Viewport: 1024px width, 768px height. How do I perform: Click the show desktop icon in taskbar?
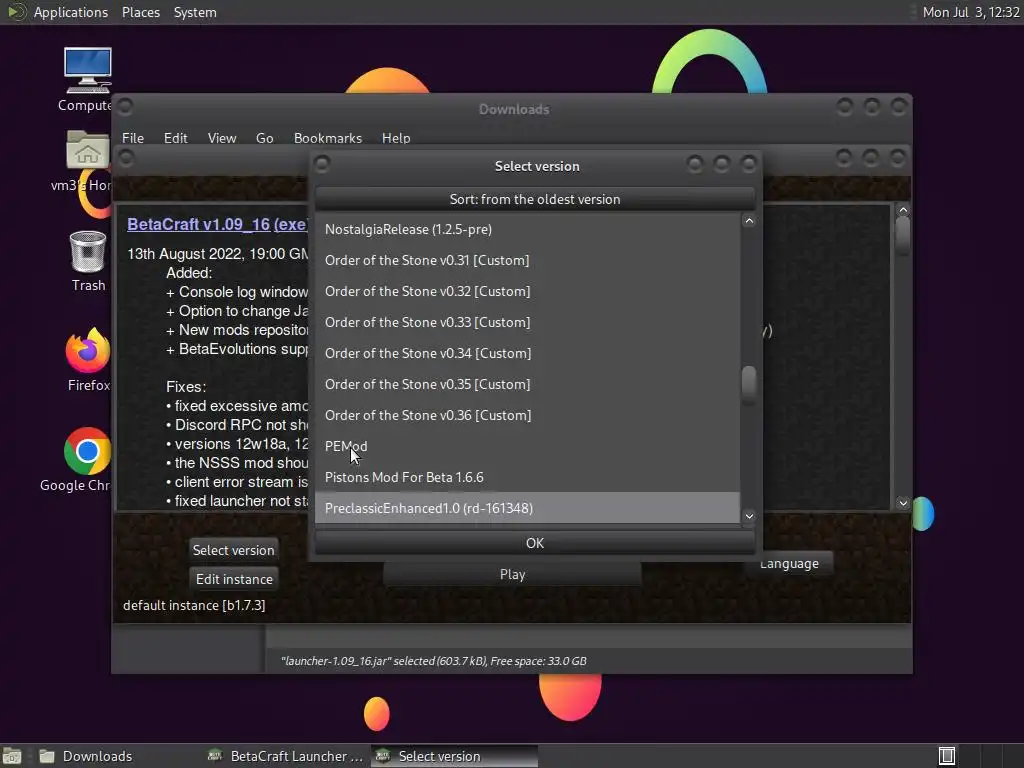pos(12,756)
